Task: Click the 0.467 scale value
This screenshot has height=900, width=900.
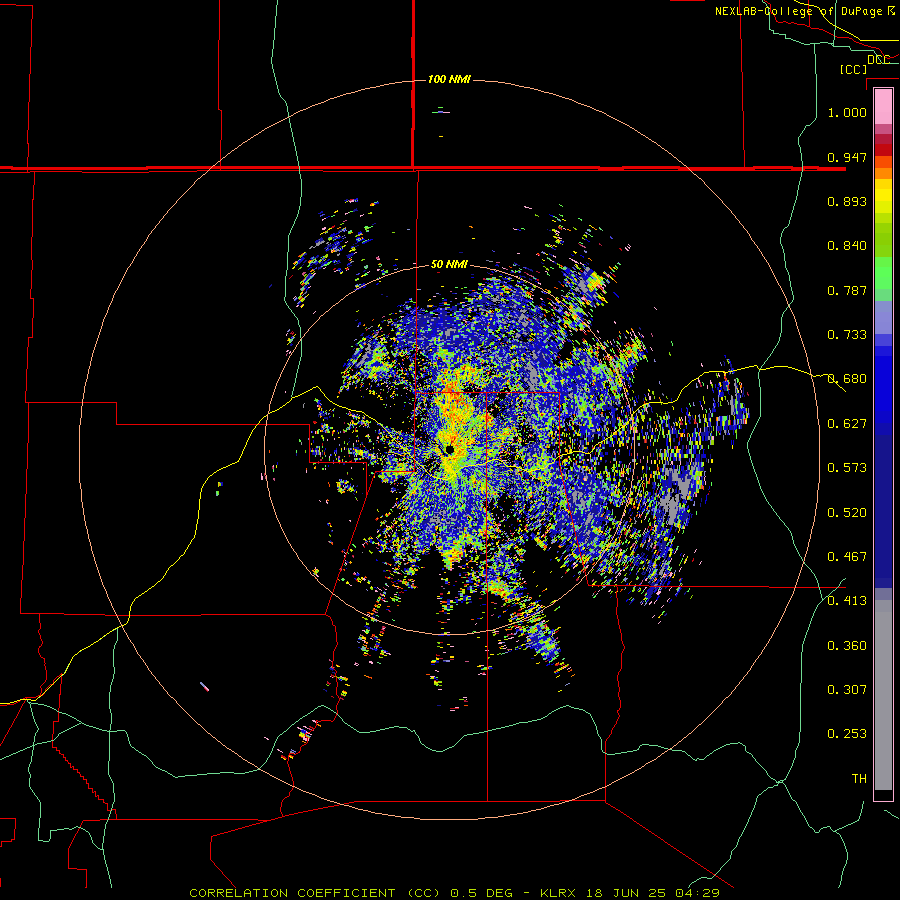Action: coord(847,557)
